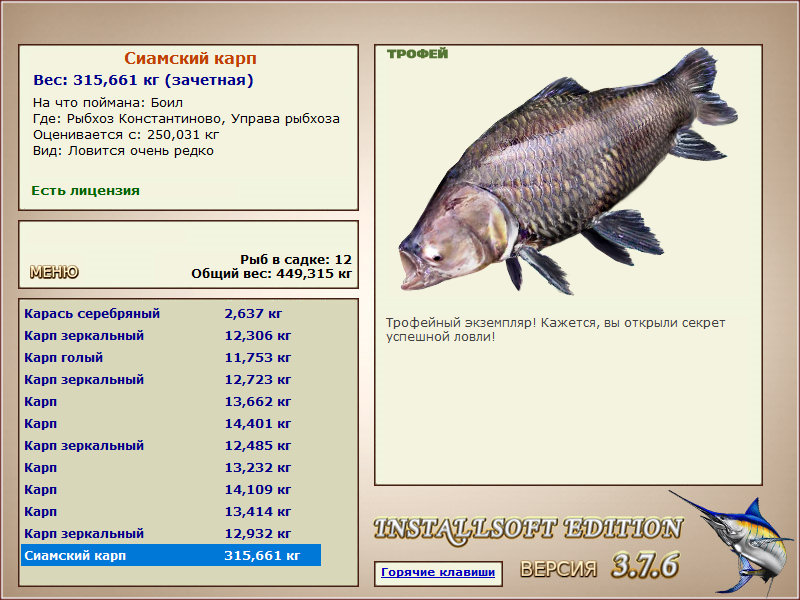This screenshot has width=800, height=600.
Task: Open the Горячие клавиши link
Action: click(x=438, y=572)
